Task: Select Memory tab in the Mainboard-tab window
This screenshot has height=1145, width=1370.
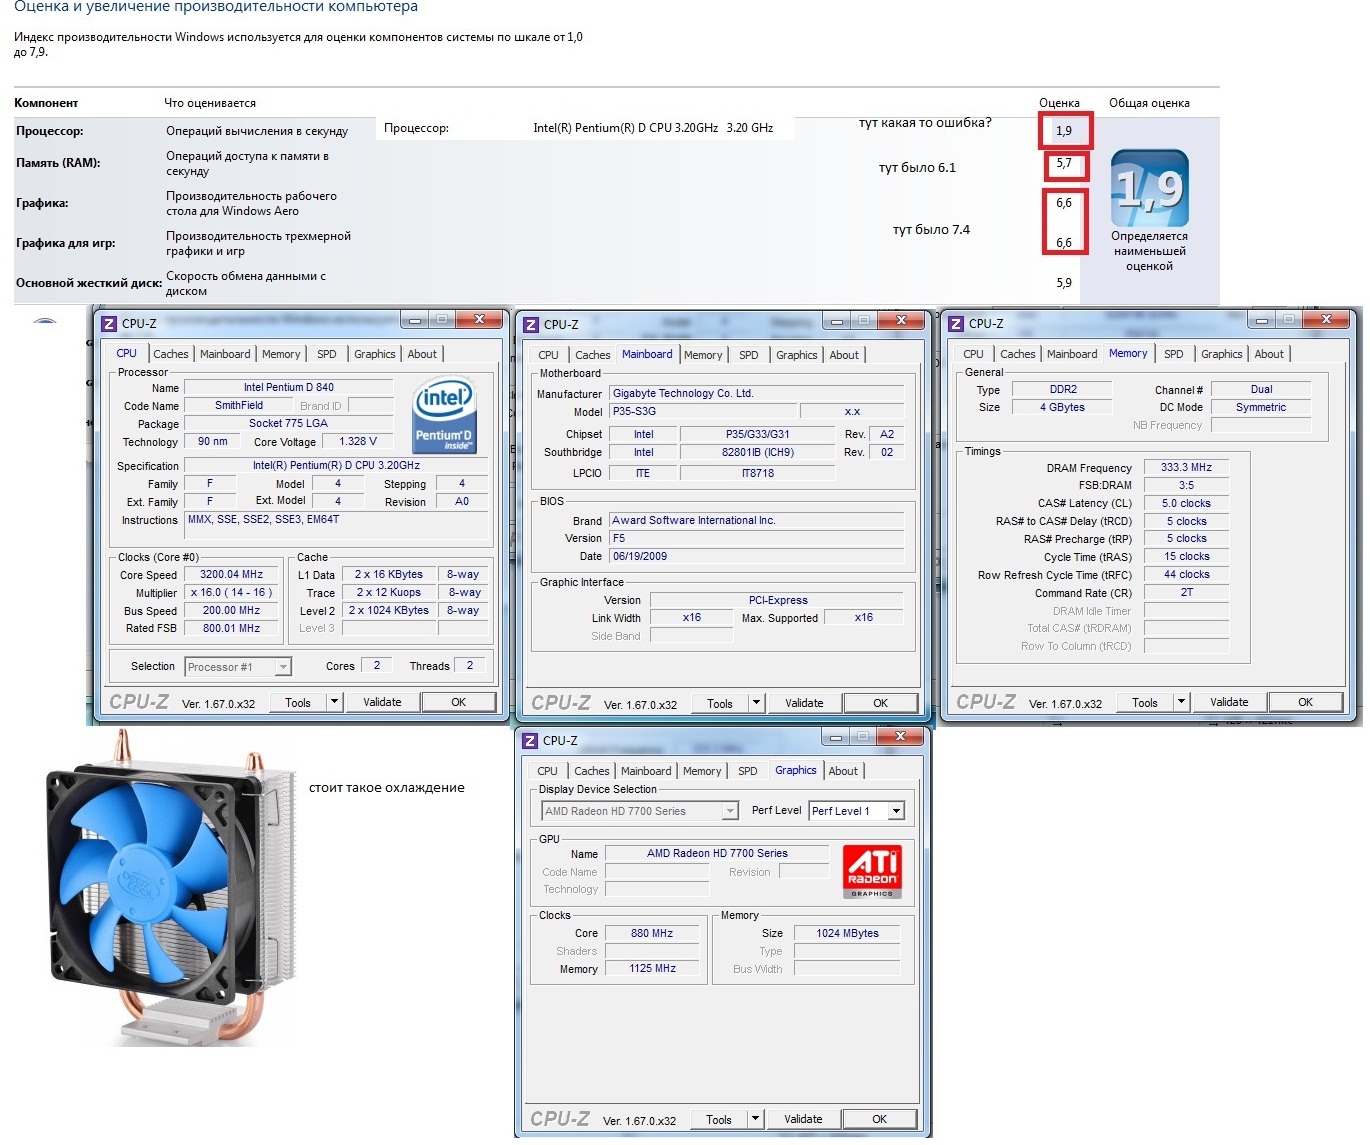Action: point(703,355)
